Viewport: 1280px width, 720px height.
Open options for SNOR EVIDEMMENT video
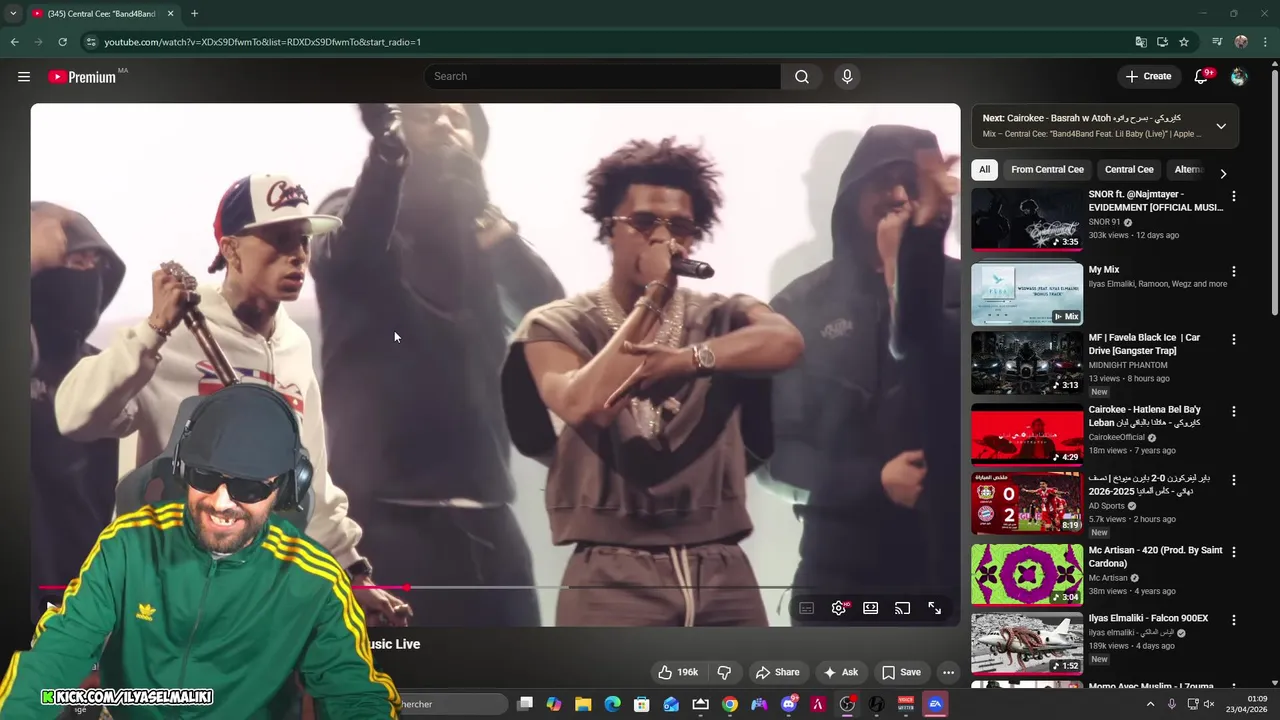pos(1233,197)
